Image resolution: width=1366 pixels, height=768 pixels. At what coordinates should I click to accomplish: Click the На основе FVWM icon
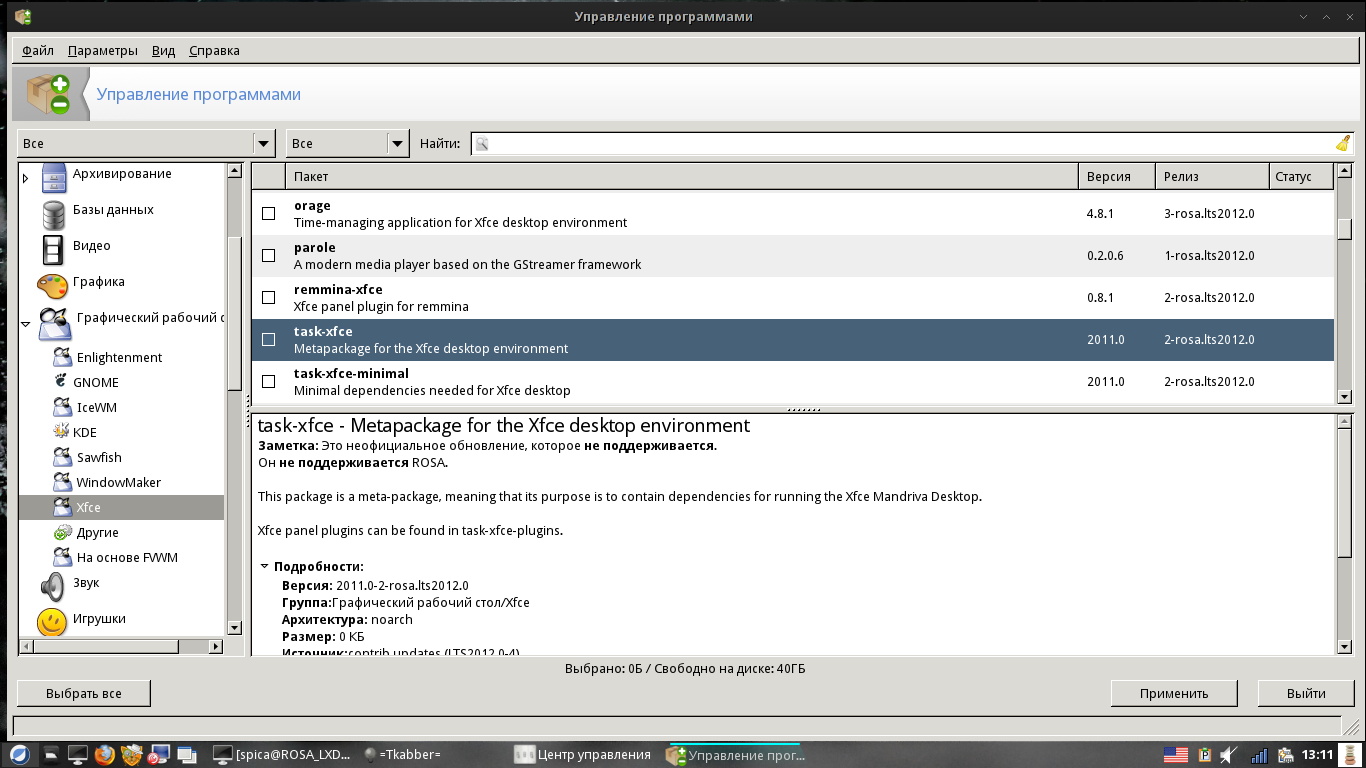coord(62,557)
